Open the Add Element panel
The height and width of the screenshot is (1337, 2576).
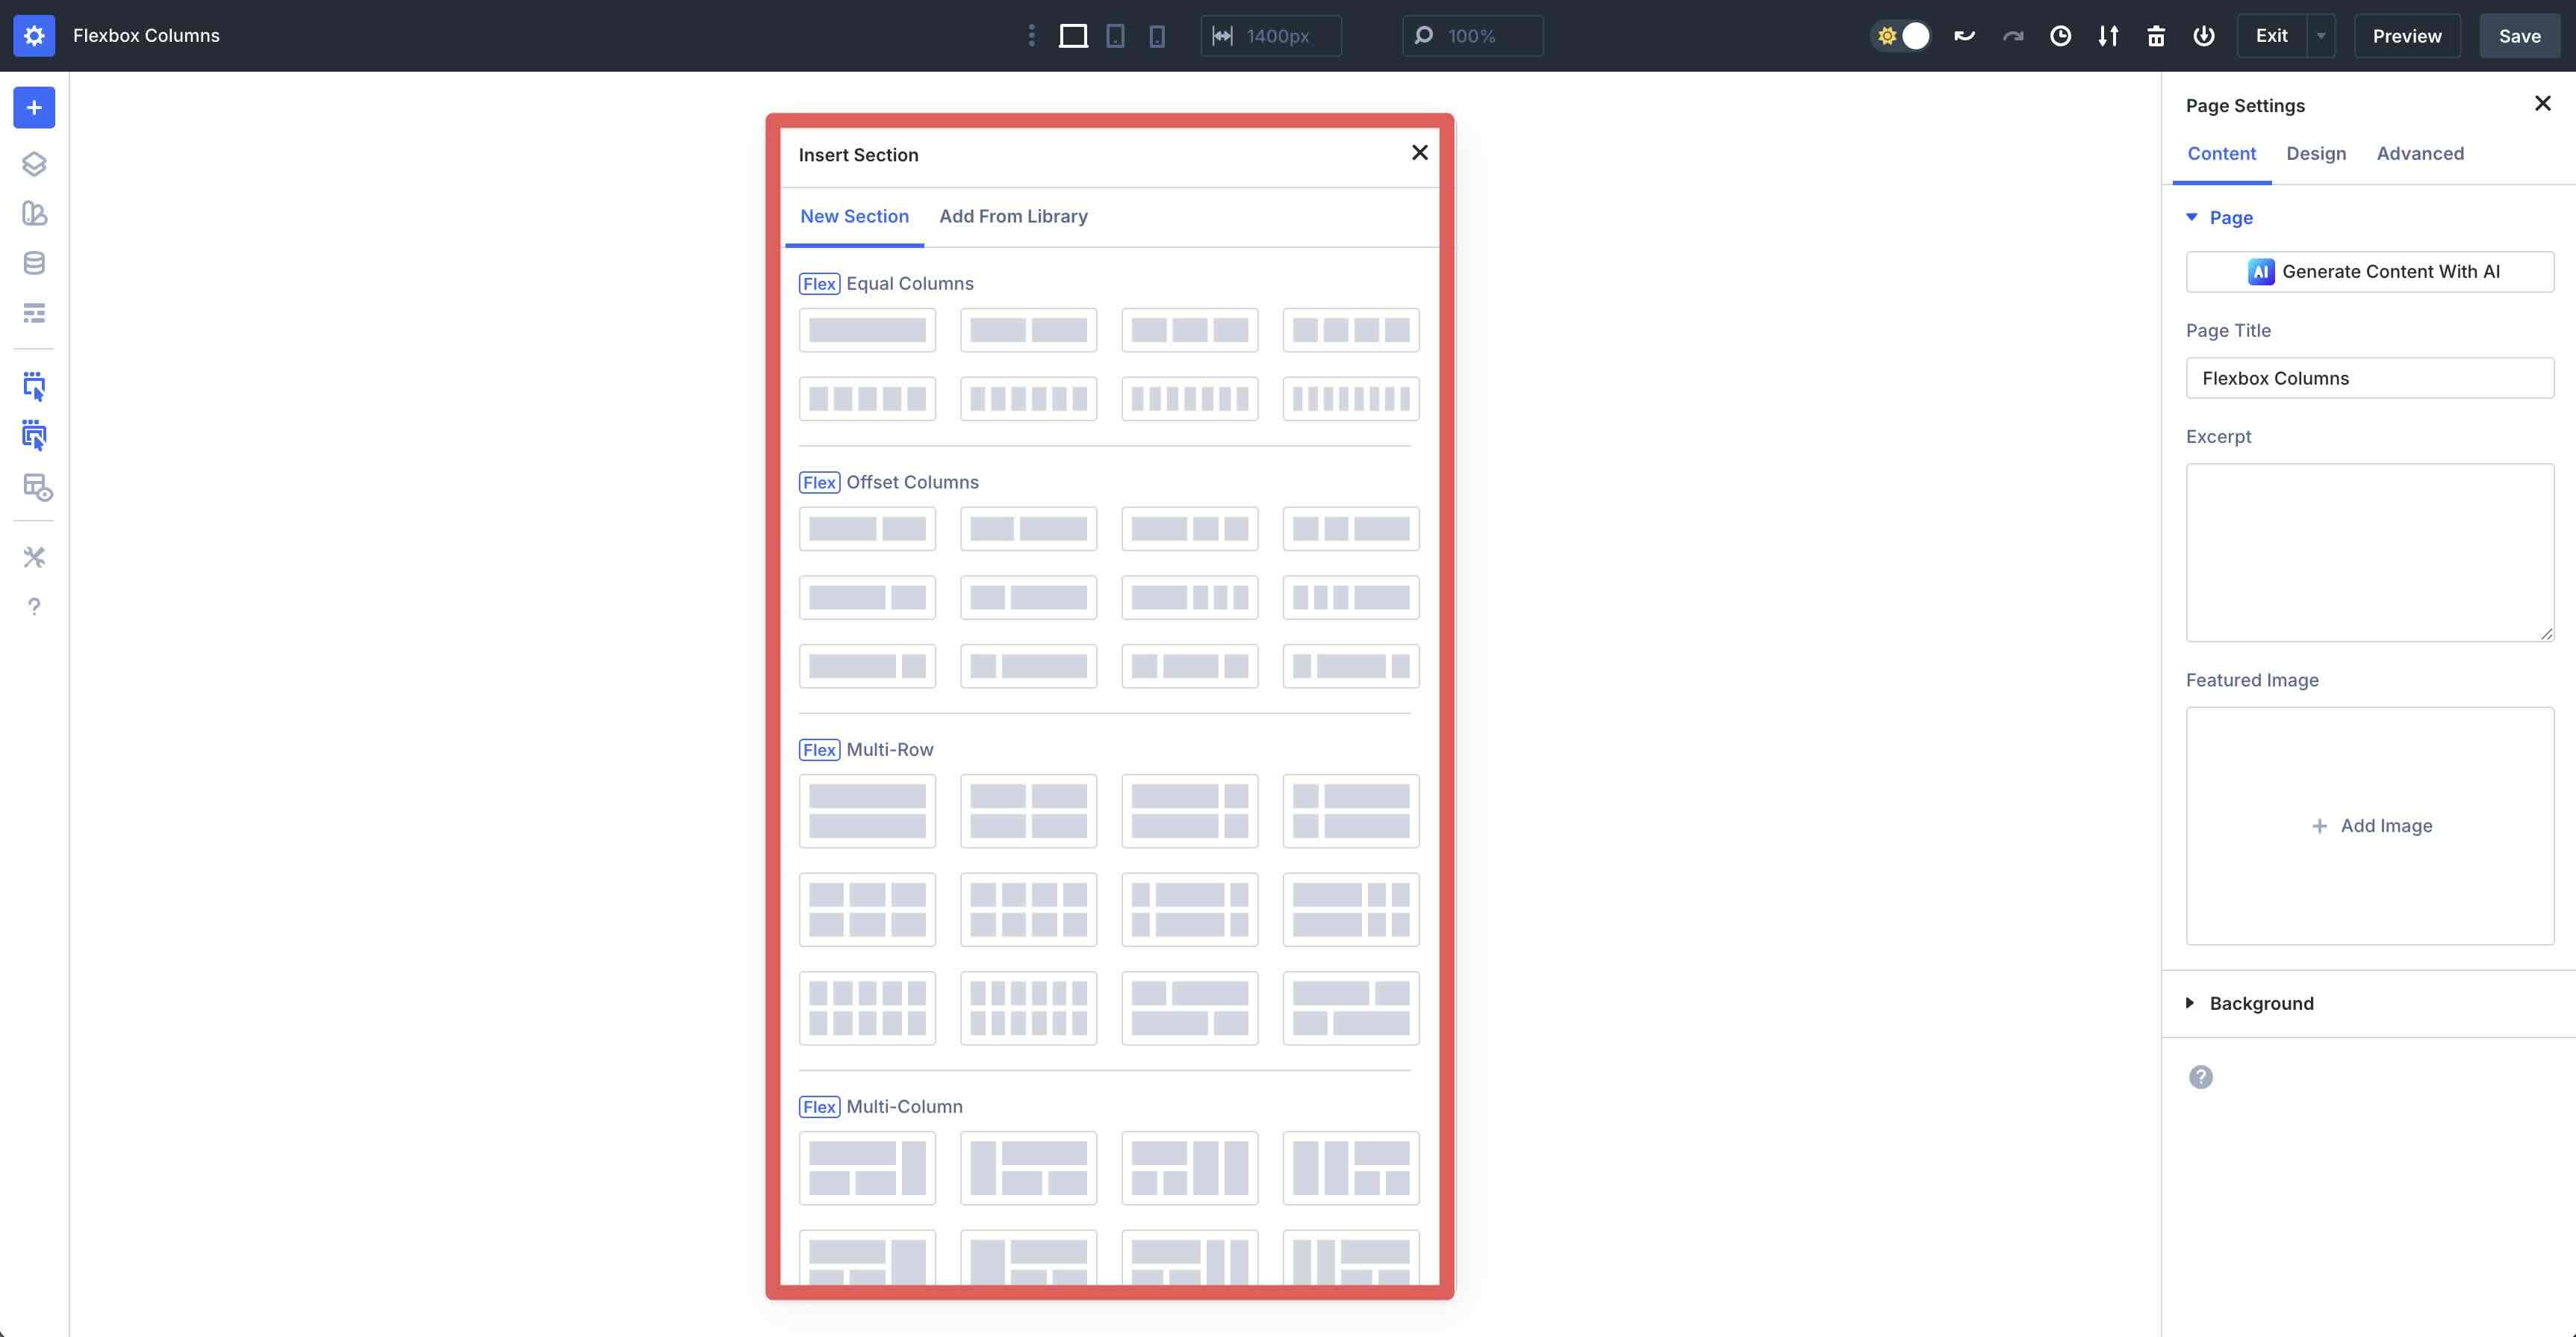(34, 107)
